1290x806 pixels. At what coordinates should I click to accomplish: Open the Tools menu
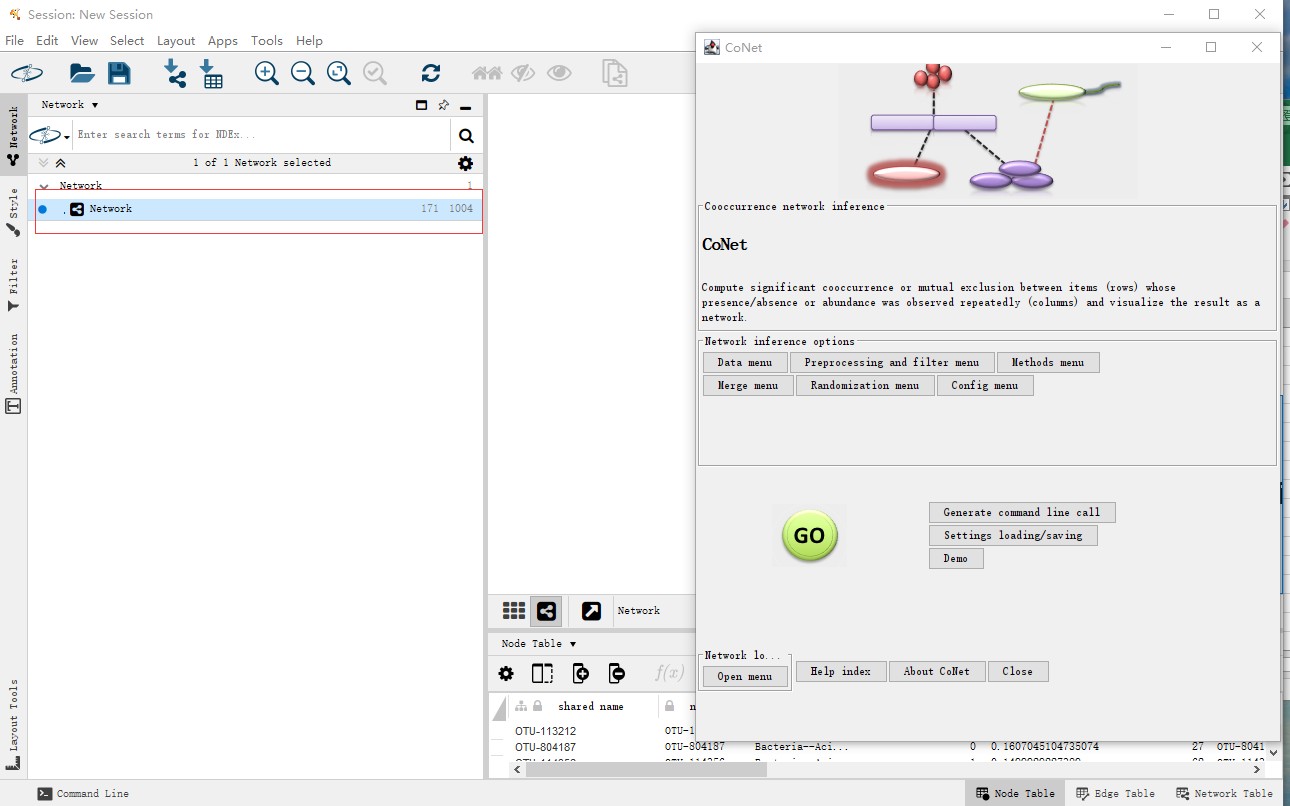point(267,41)
